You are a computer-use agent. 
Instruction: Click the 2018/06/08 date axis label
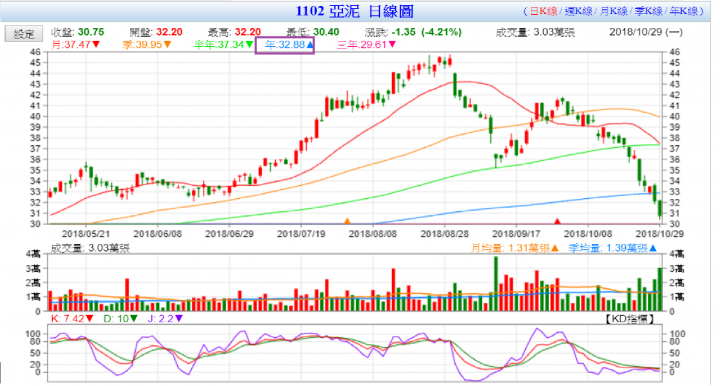pos(158,234)
